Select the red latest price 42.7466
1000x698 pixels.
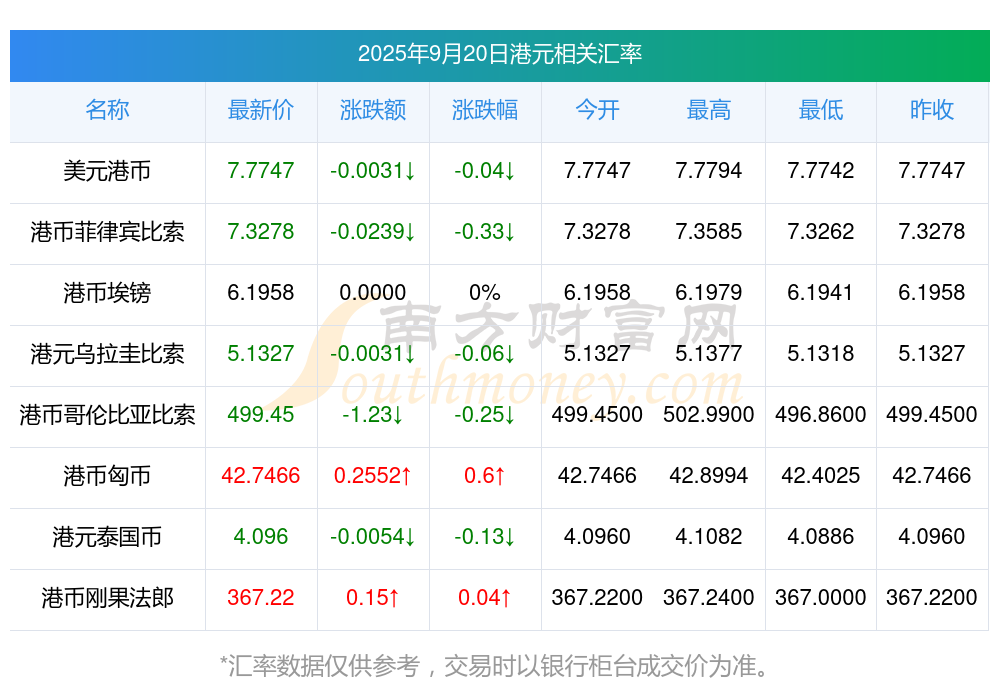coord(261,475)
